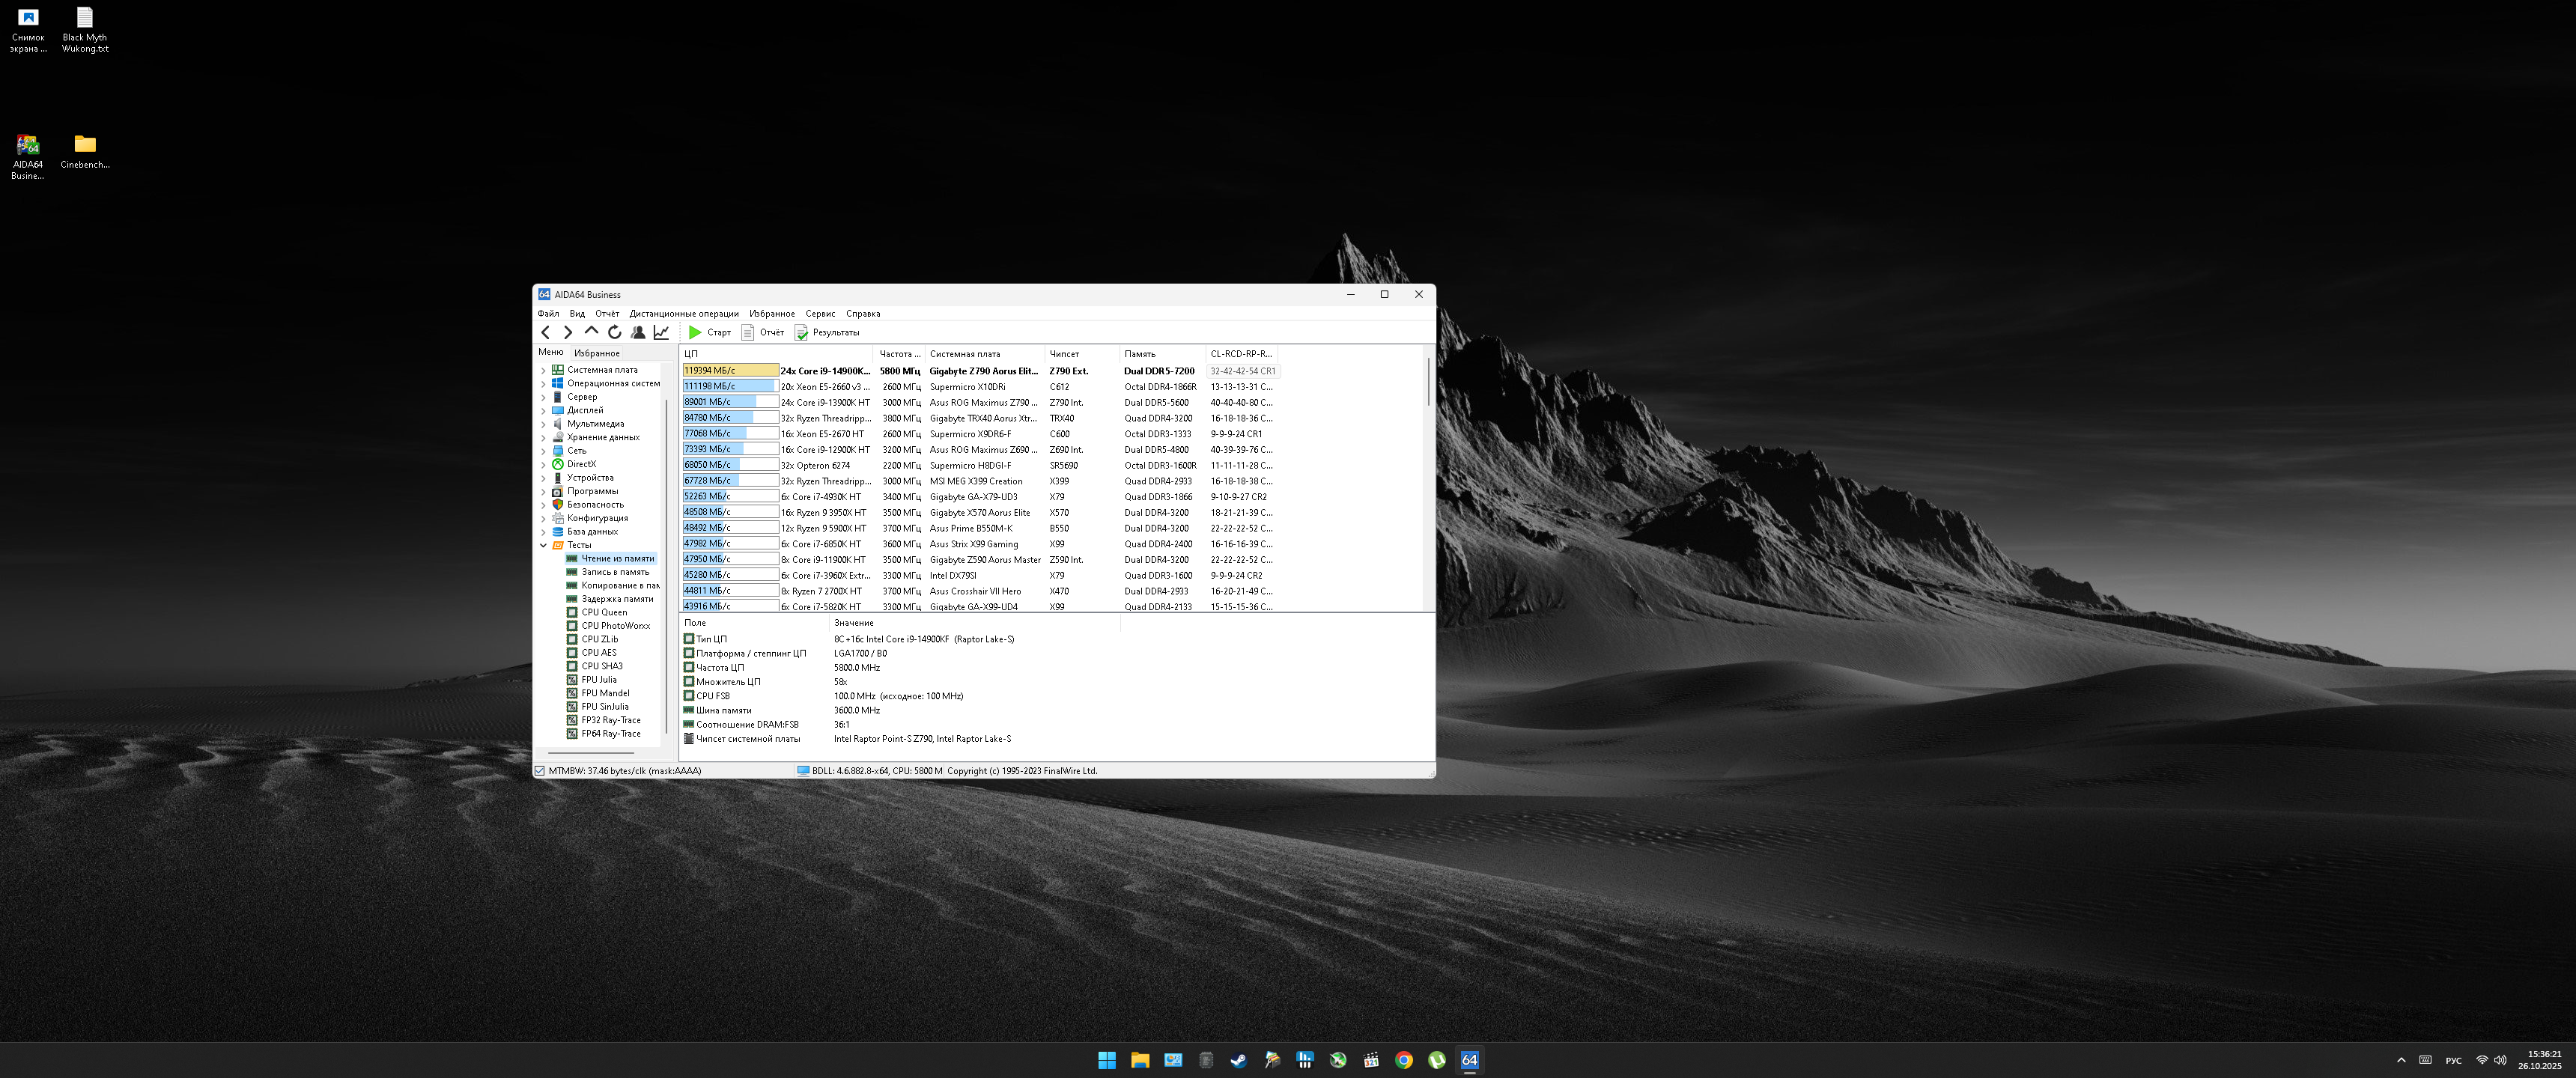The image size is (2576, 1078).
Task: Select the FPU Mandel benchmark
Action: [605, 693]
